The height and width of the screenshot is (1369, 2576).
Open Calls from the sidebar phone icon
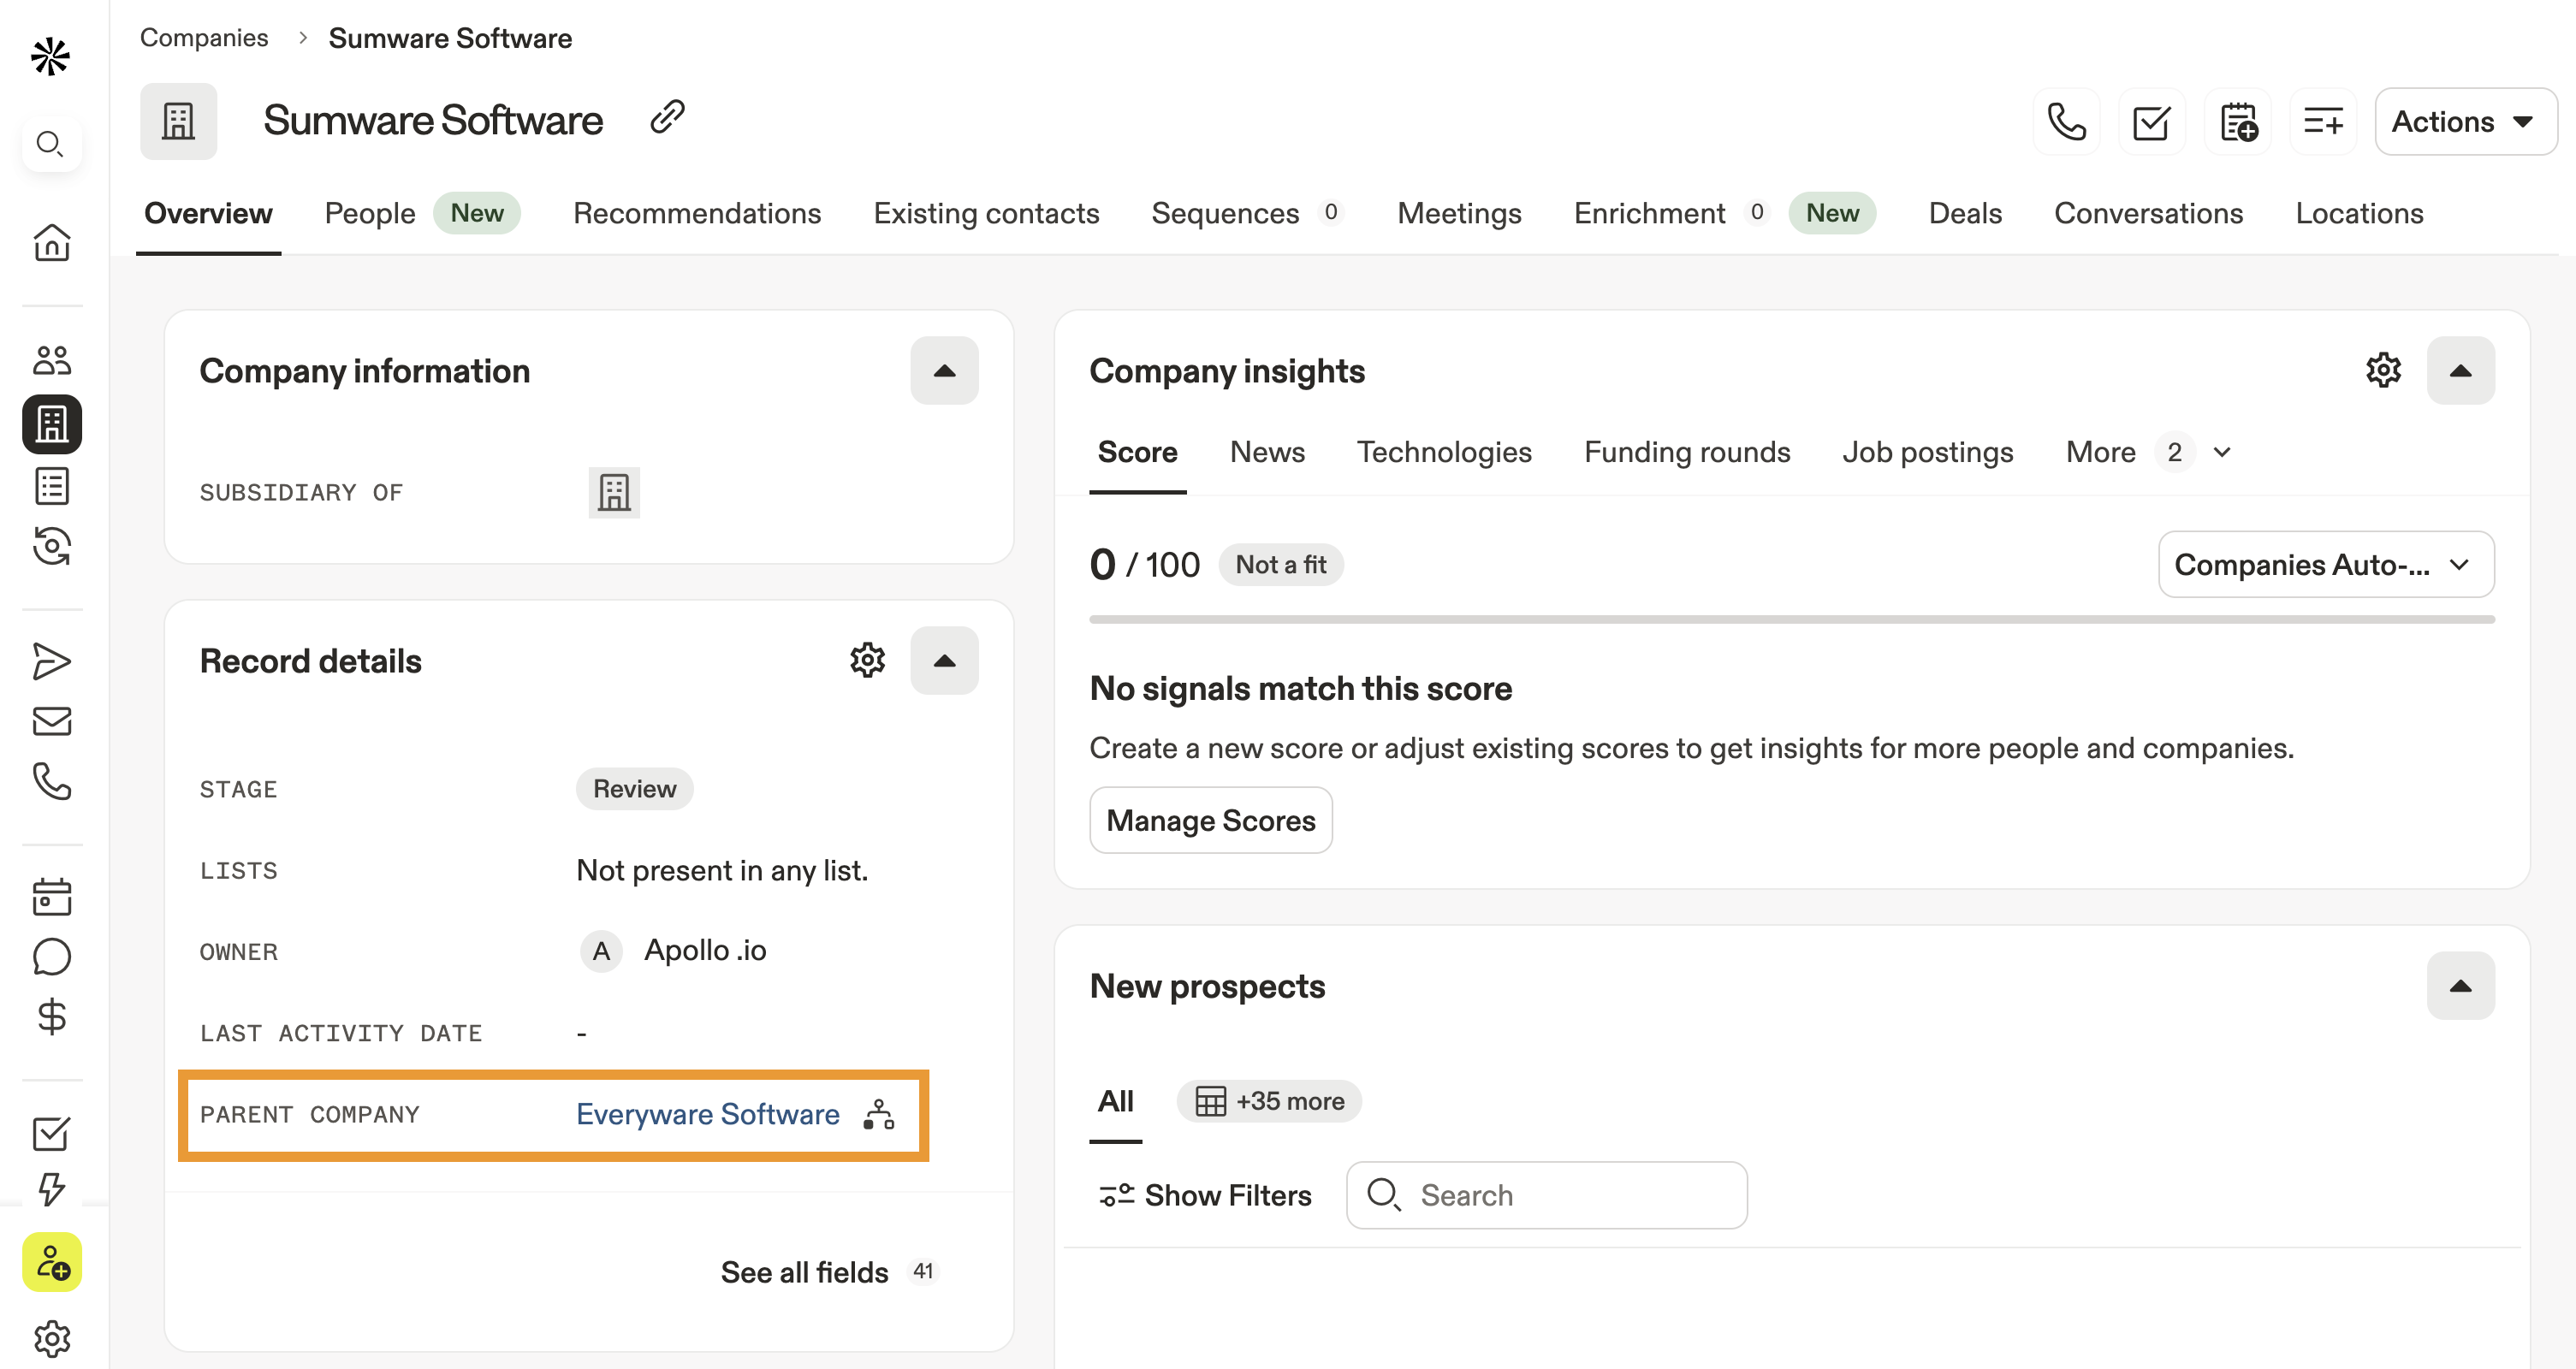coord(52,781)
